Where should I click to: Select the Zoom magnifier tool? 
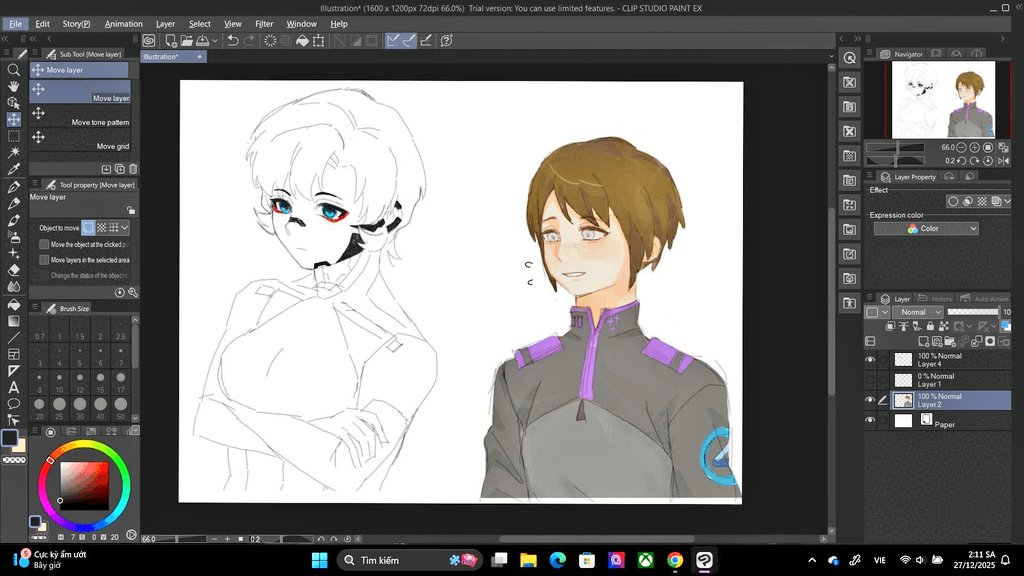click(14, 70)
